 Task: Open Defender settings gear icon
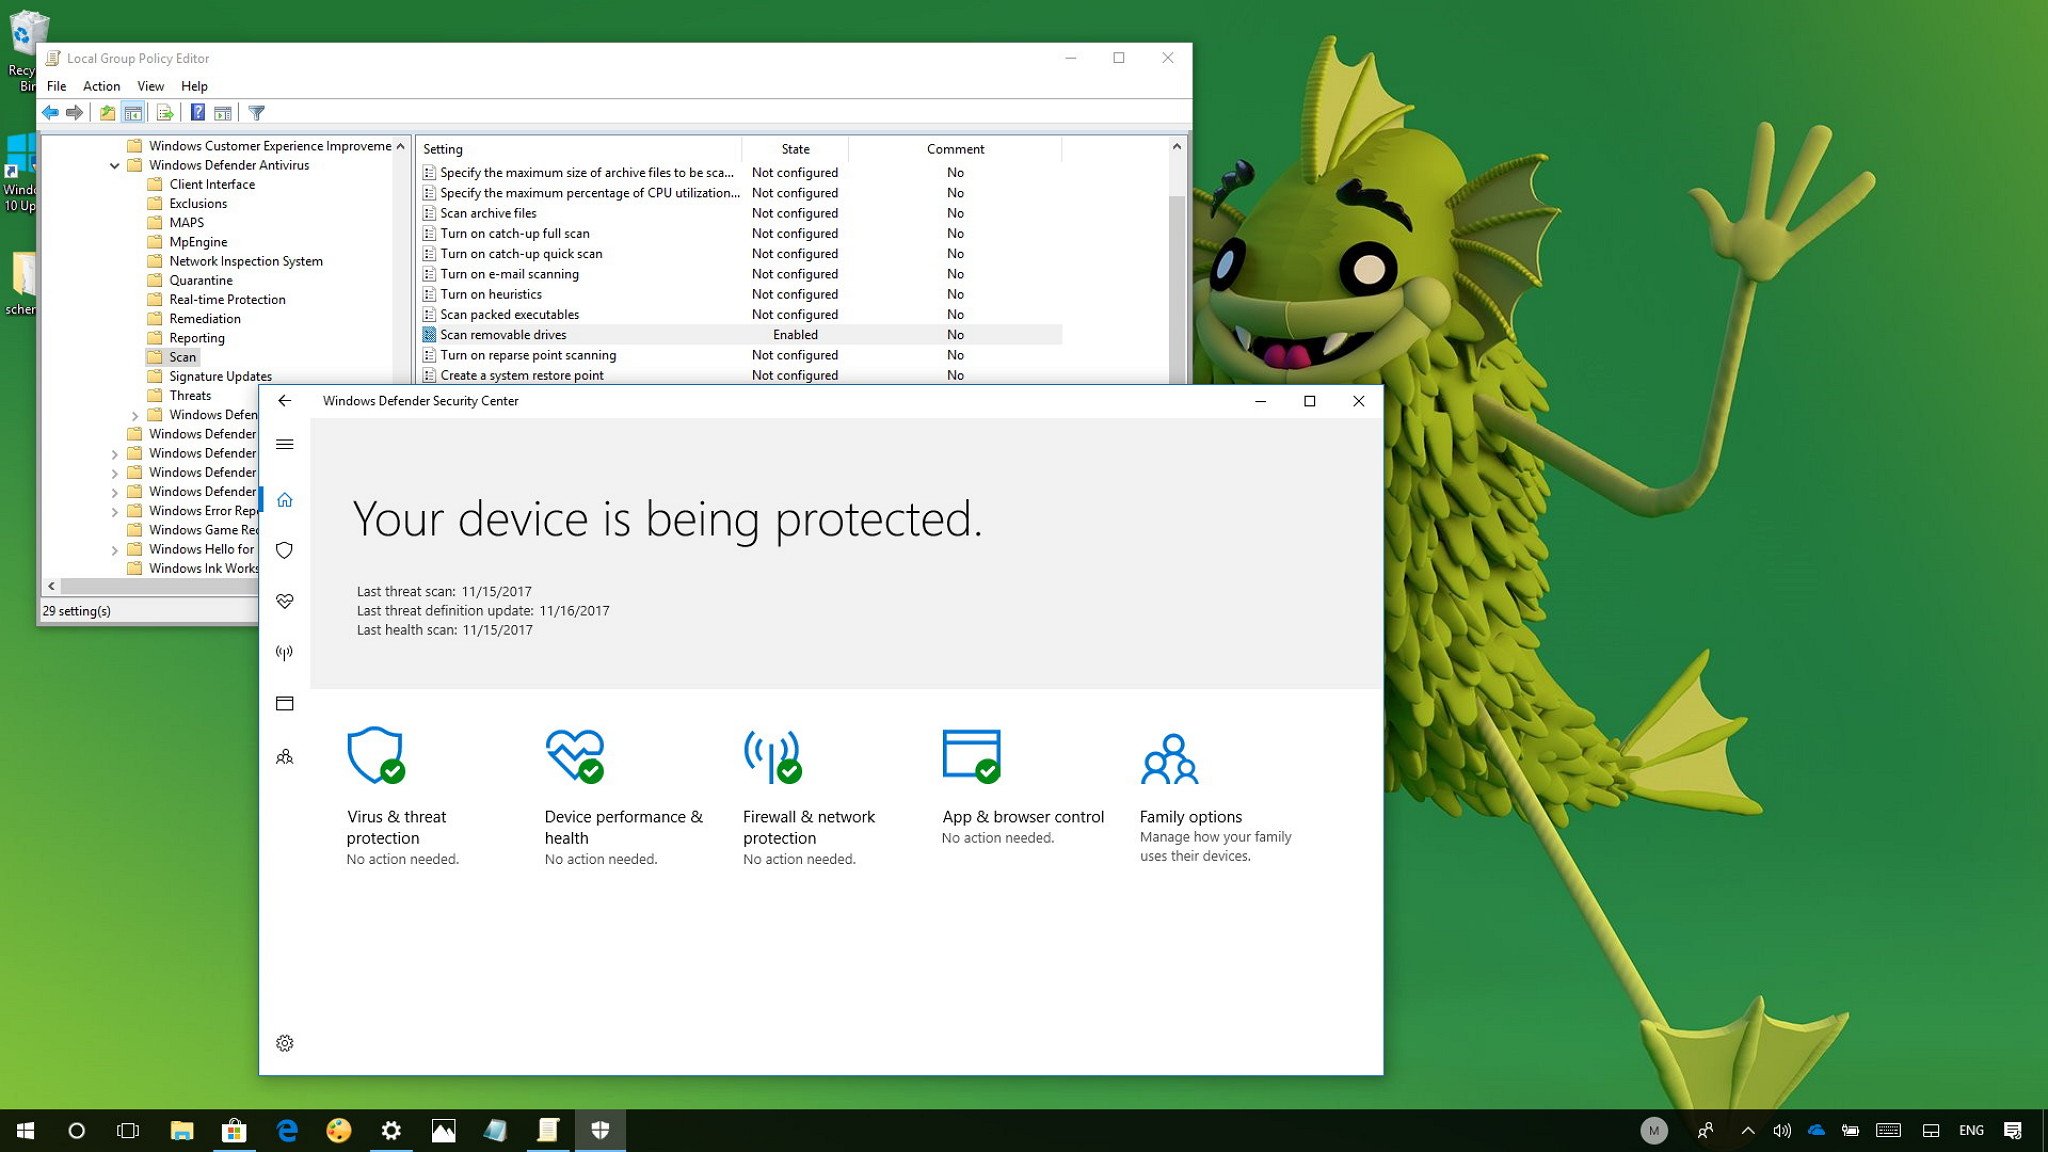(x=285, y=1044)
